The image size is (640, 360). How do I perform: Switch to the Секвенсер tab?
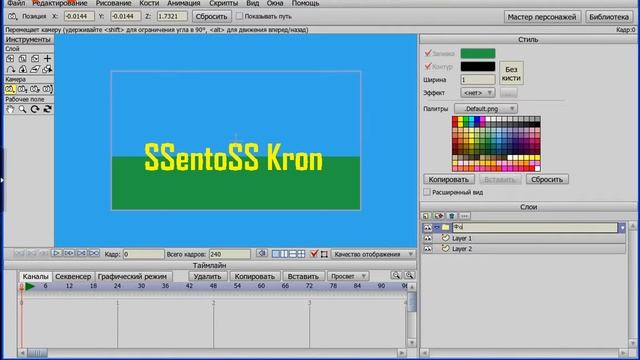coord(73,276)
